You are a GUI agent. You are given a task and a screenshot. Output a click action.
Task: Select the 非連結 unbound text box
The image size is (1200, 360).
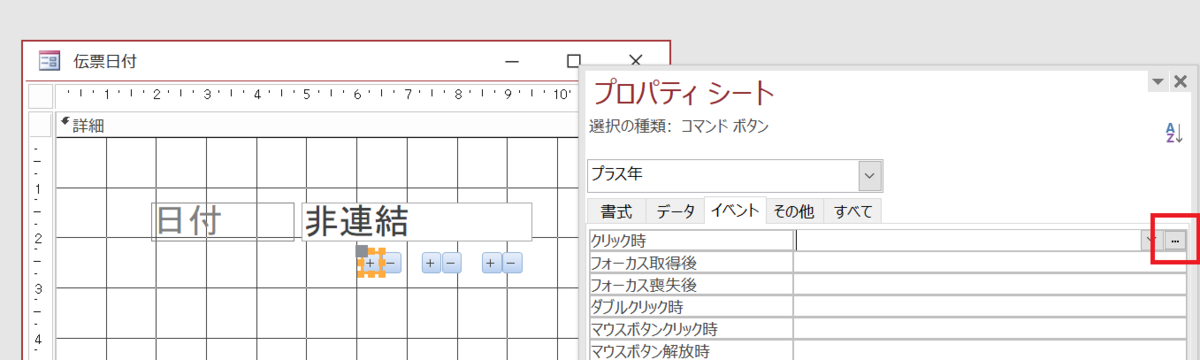point(416,221)
